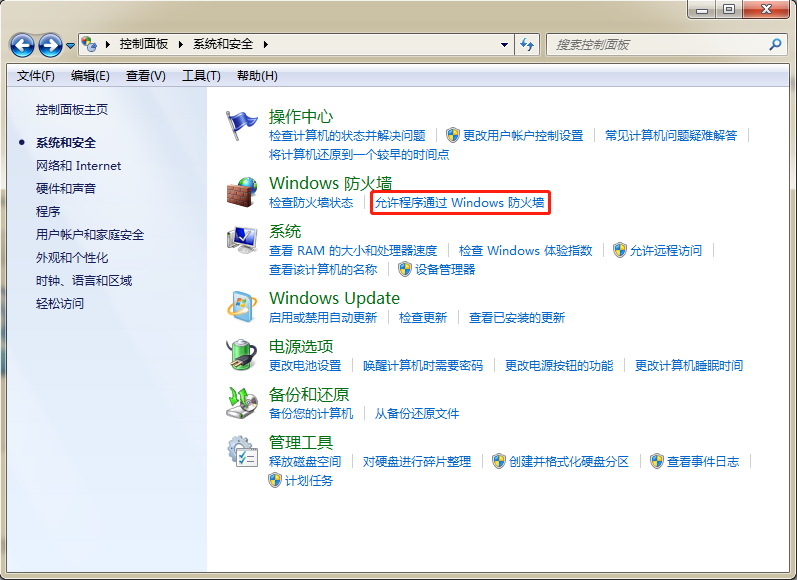Open 用户帐户和家庭安全 category
Image resolution: width=797 pixels, height=580 pixels.
tap(89, 235)
